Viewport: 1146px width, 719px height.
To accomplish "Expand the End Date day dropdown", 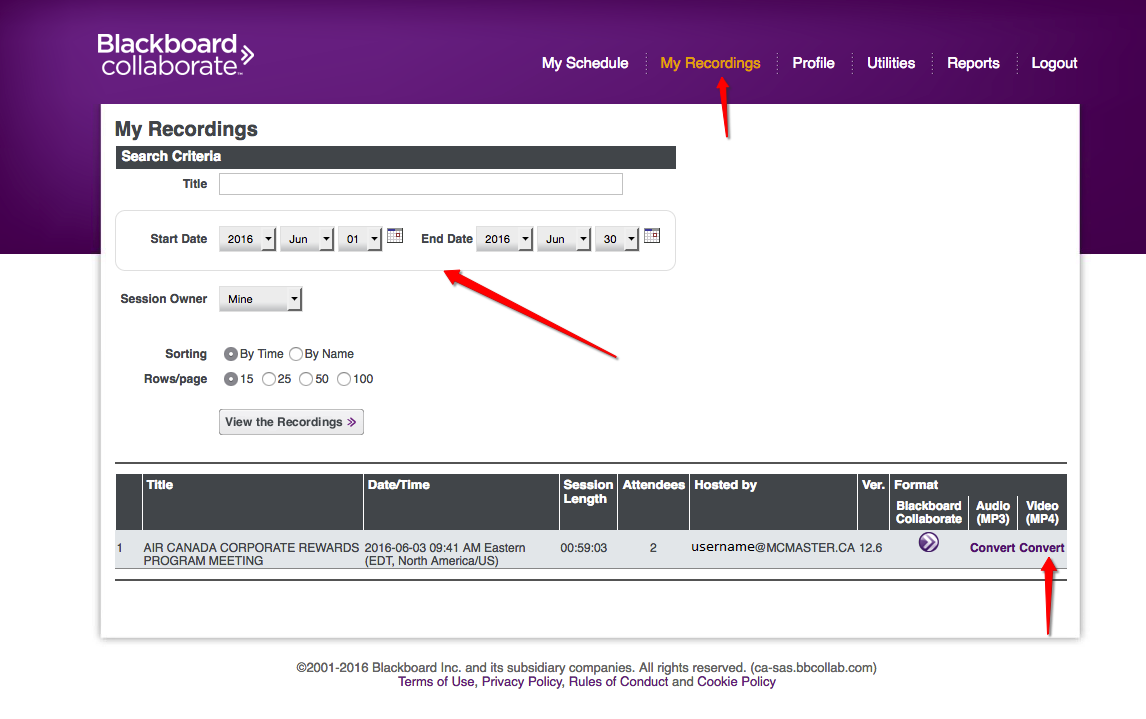I will pyautogui.click(x=616, y=240).
